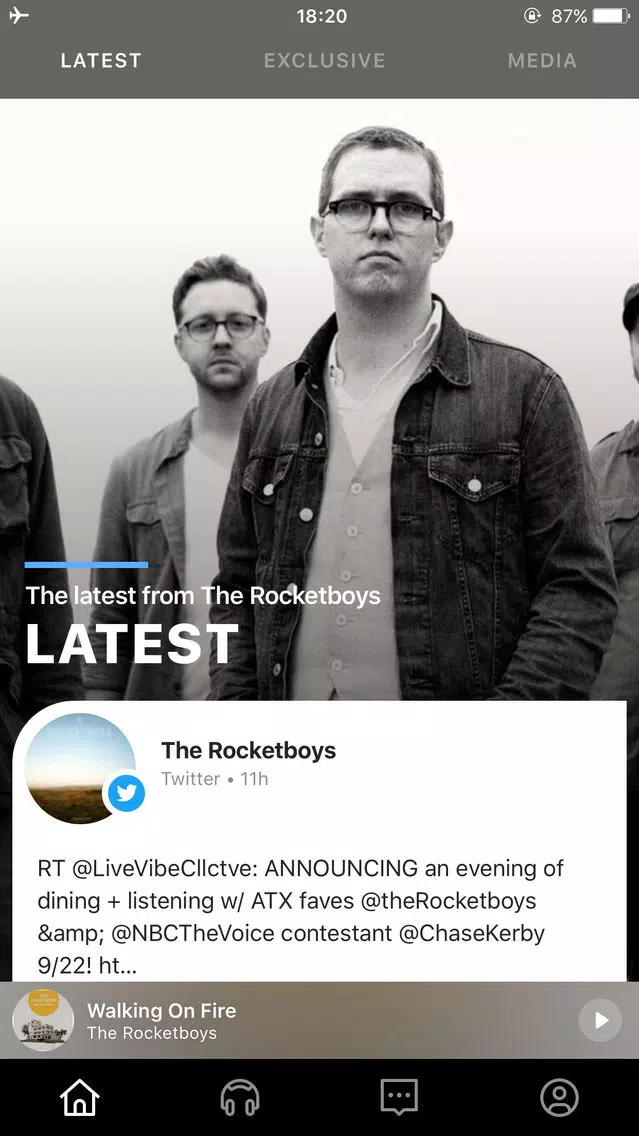Open The Rocketboys profile avatar
Screen dimensions: 639x1136
80,769
